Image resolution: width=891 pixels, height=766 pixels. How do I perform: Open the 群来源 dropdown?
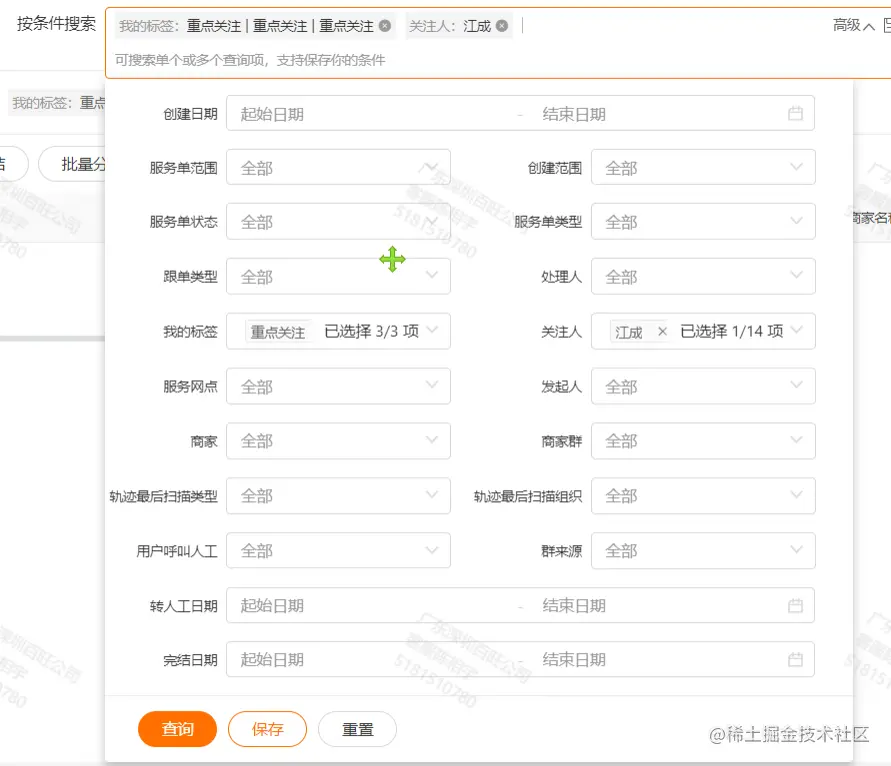pos(703,550)
